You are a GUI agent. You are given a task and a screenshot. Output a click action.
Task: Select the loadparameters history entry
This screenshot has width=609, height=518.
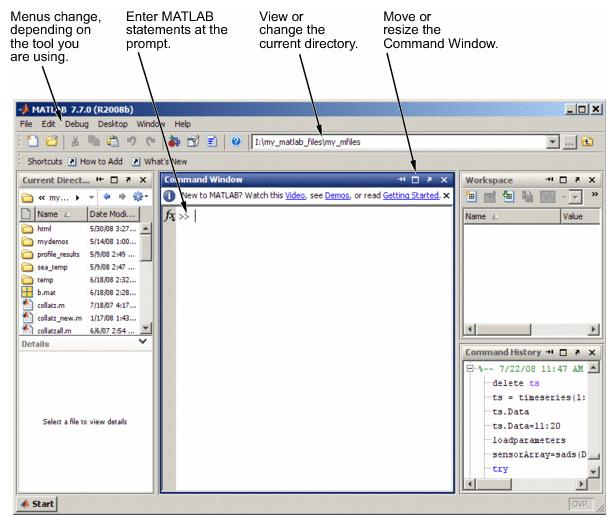[x=529, y=440]
